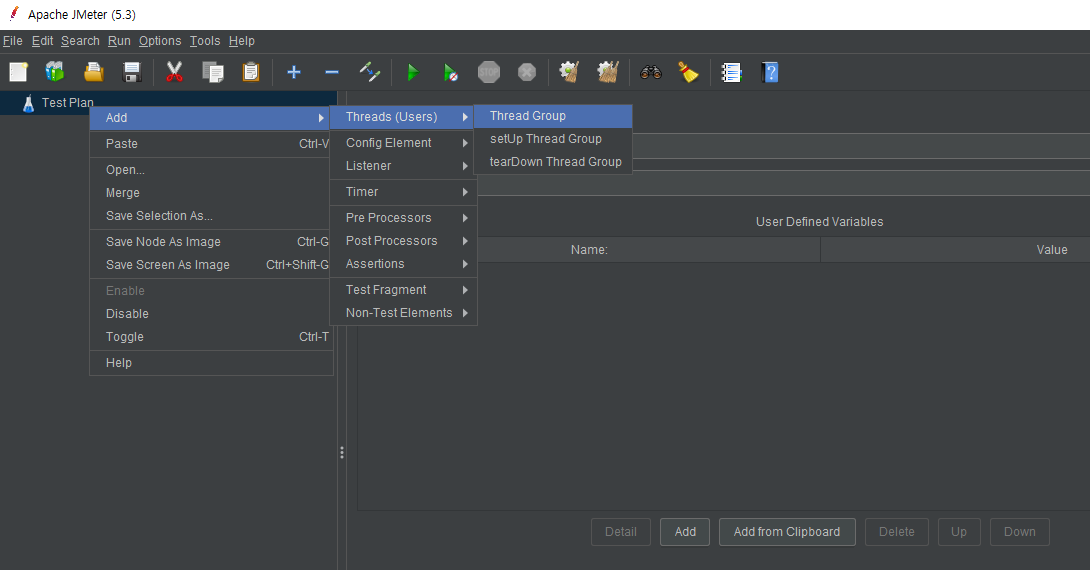Click the Stop test icon
Viewport: 1090px width, 570px height.
pos(489,72)
